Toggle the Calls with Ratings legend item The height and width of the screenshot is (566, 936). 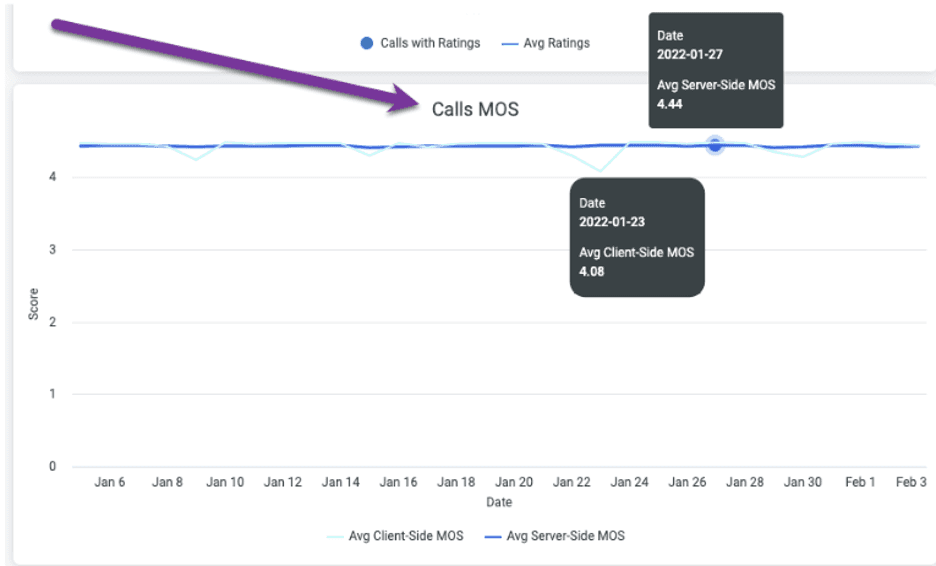420,43
